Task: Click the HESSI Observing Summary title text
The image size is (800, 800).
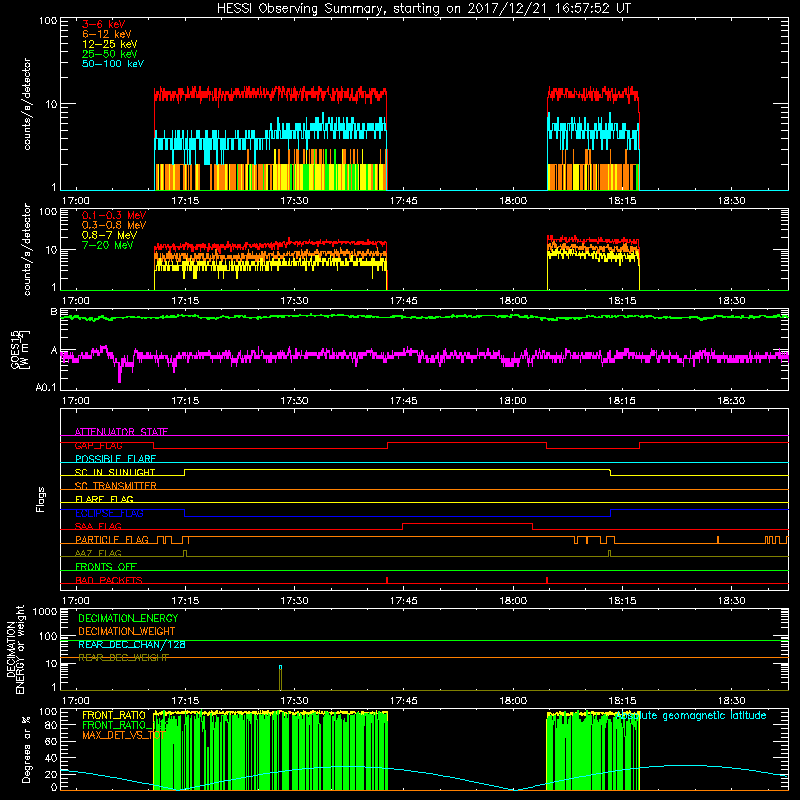Action: point(423,9)
